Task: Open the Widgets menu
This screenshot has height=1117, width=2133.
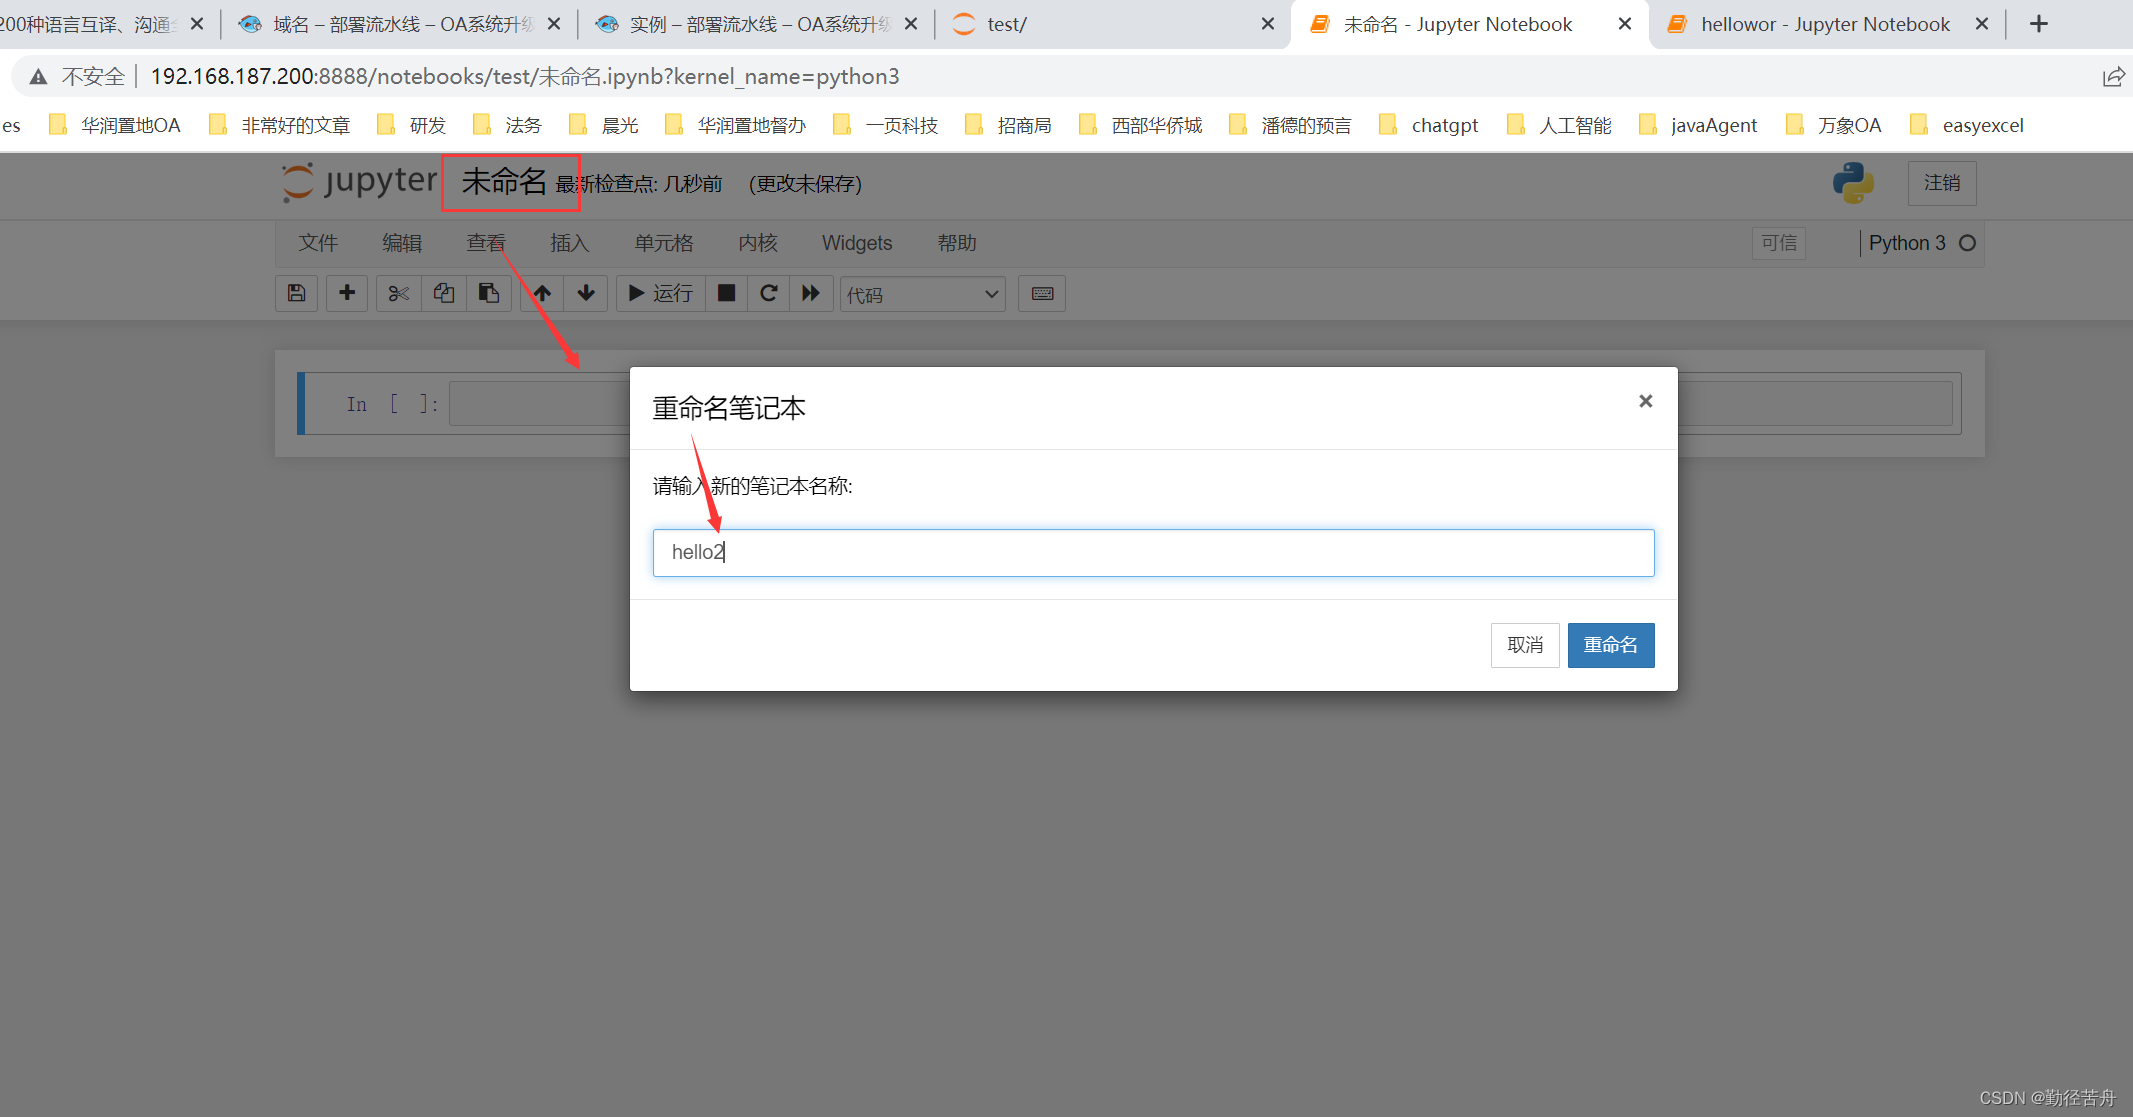Action: [x=857, y=243]
